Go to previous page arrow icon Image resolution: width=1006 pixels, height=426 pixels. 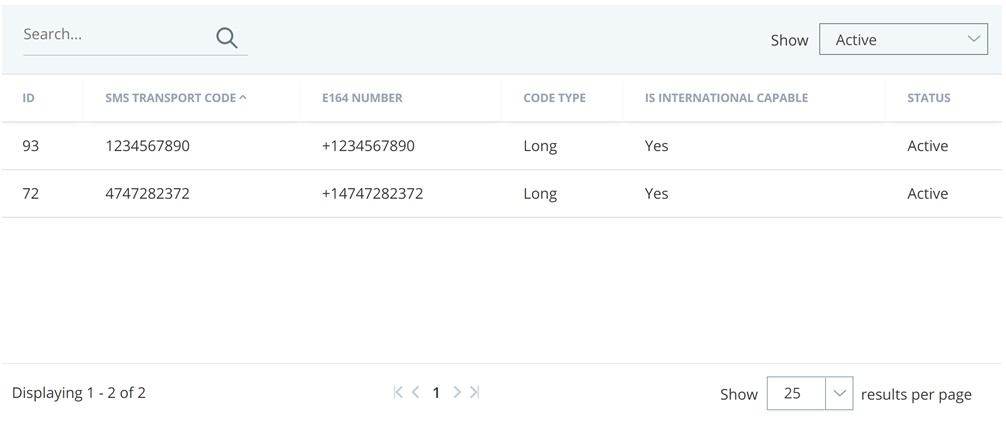coord(415,392)
